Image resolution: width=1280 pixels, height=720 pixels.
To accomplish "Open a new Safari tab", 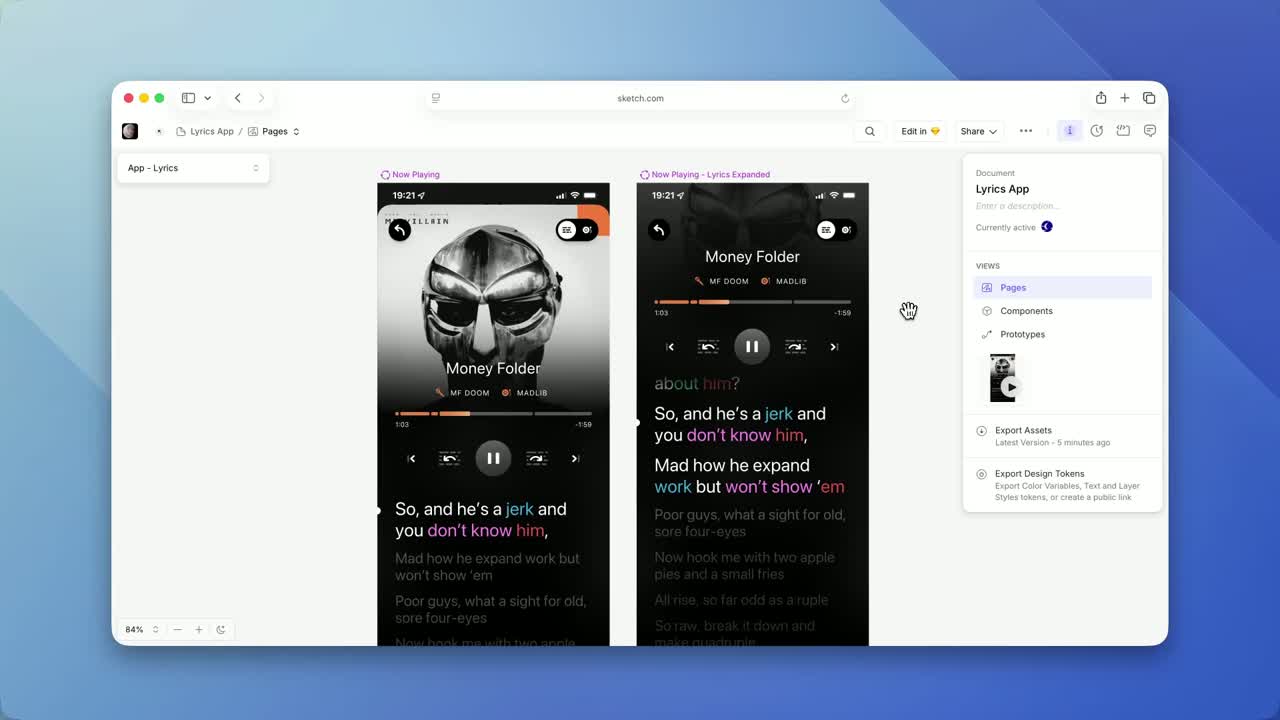I will [1125, 98].
